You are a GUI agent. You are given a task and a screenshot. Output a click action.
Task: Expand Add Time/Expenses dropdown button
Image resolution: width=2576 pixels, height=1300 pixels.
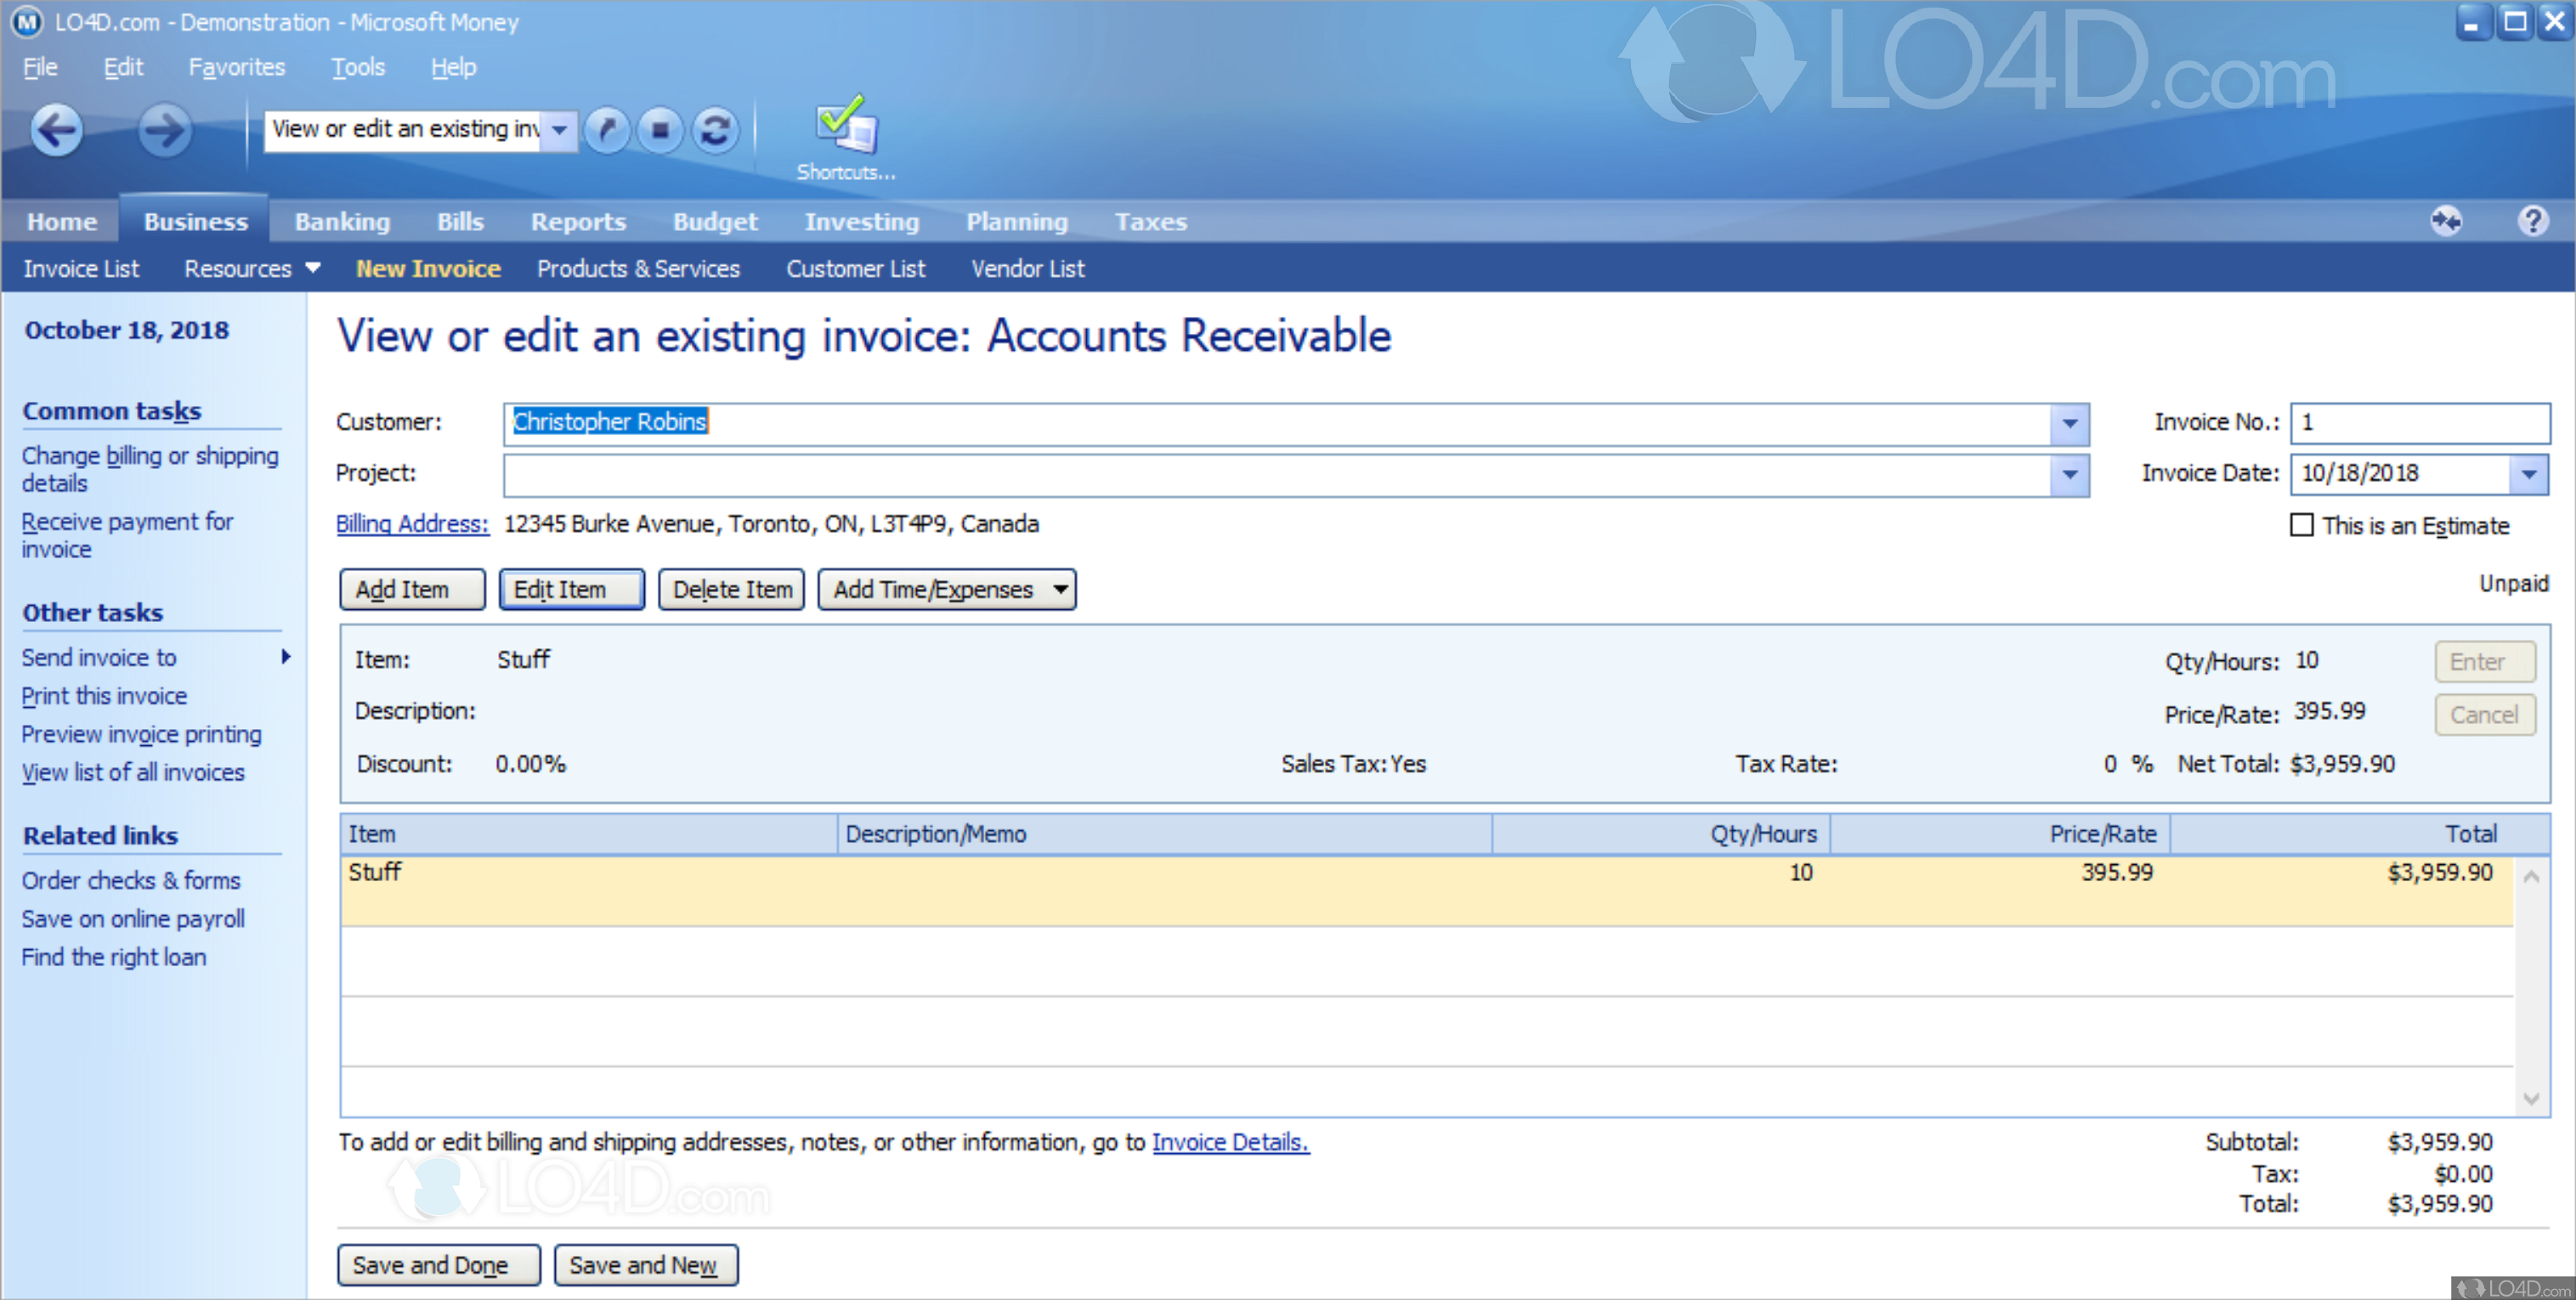click(1060, 589)
